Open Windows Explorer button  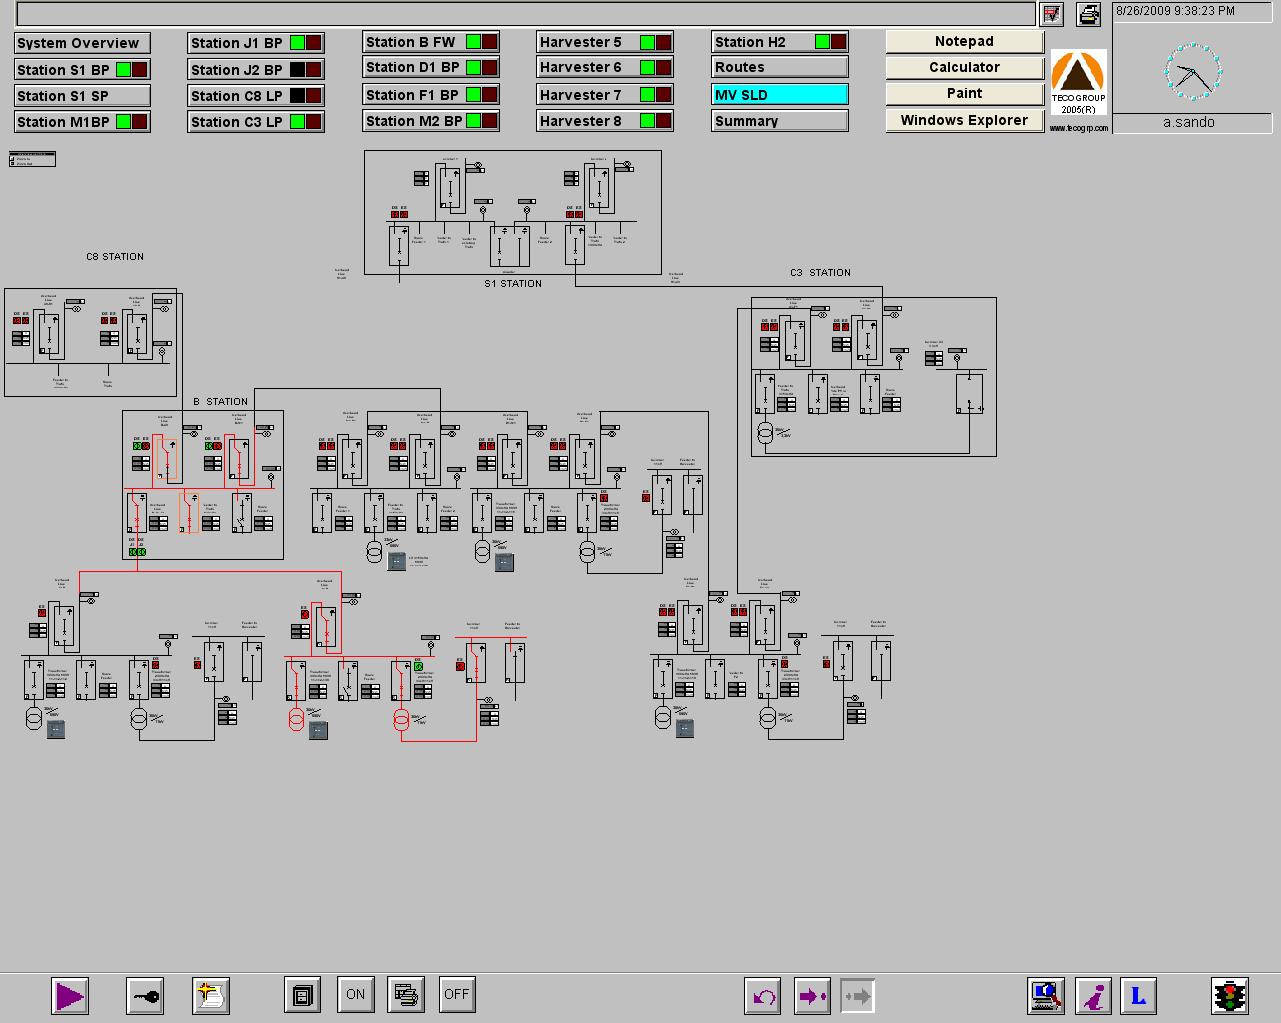click(964, 120)
